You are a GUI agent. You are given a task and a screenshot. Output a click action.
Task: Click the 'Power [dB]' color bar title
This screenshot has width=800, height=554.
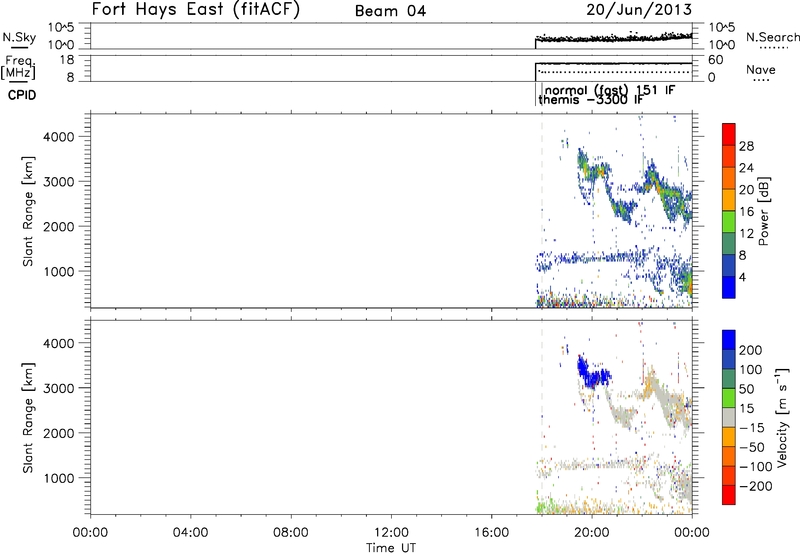pyautogui.click(x=763, y=211)
